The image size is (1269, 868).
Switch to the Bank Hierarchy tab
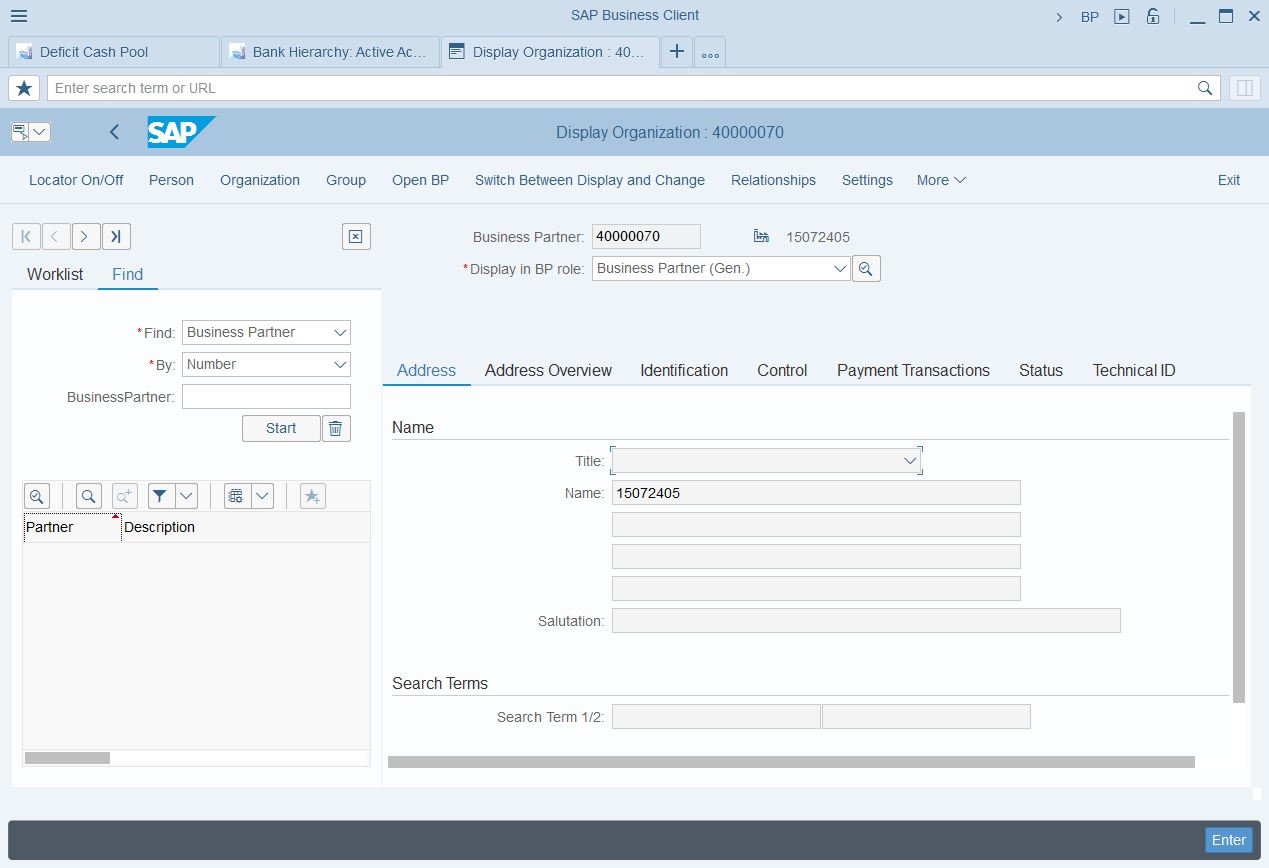click(330, 52)
